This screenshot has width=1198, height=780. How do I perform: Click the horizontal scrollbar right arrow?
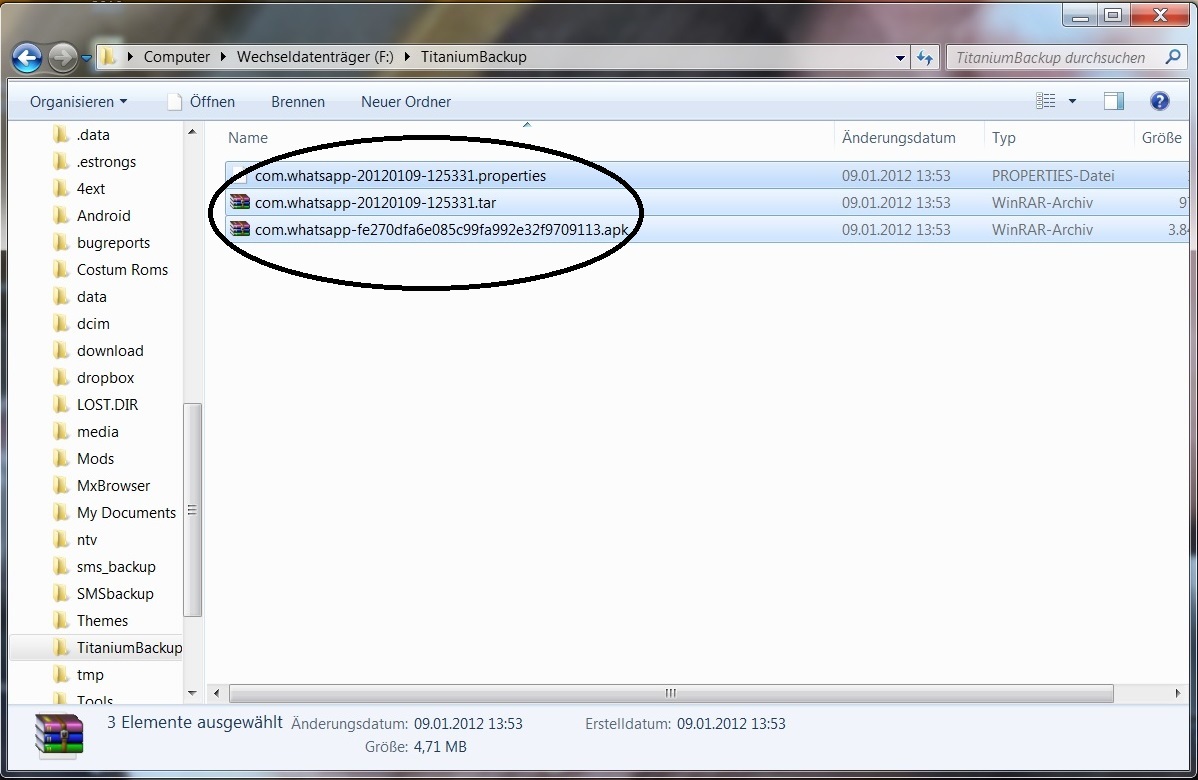tap(1177, 693)
